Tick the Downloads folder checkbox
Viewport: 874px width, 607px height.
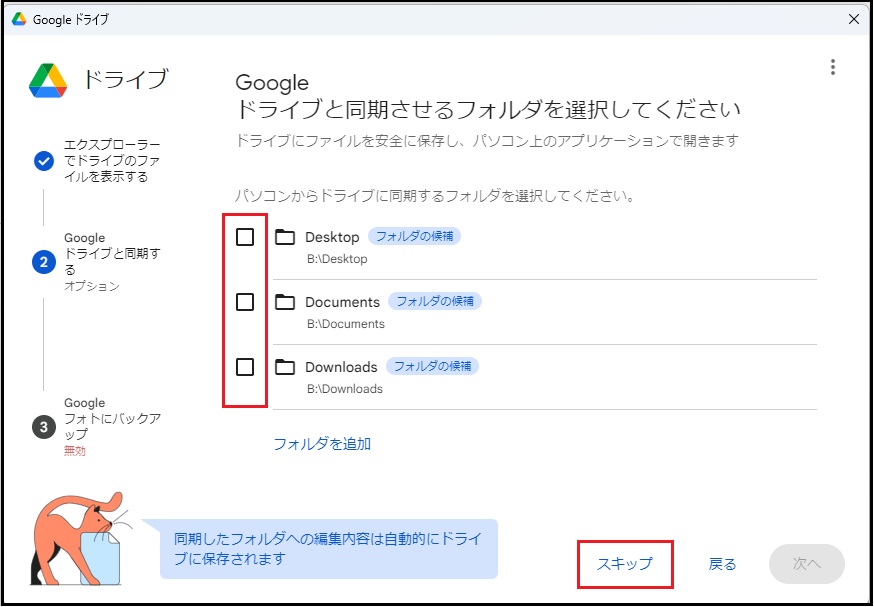pos(245,367)
